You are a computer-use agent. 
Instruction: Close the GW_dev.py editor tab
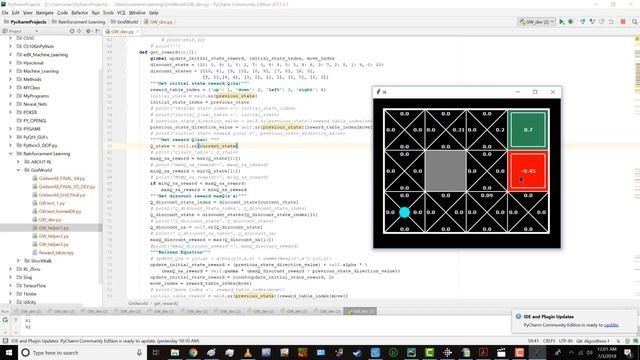(138, 31)
